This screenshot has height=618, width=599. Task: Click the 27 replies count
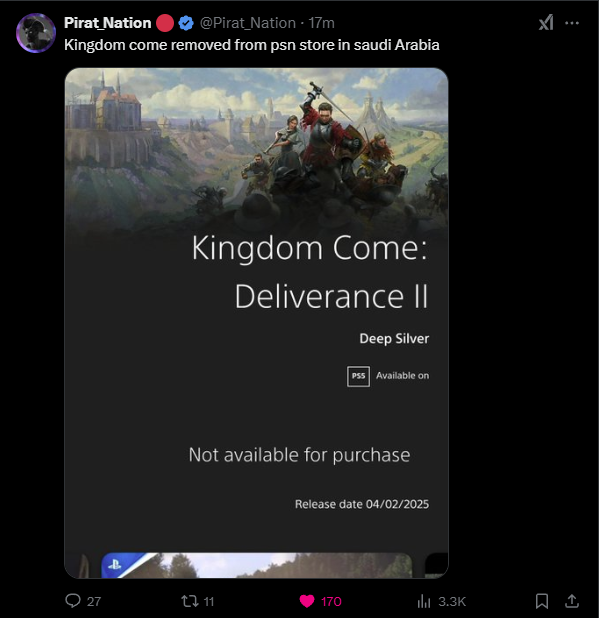[x=94, y=601]
